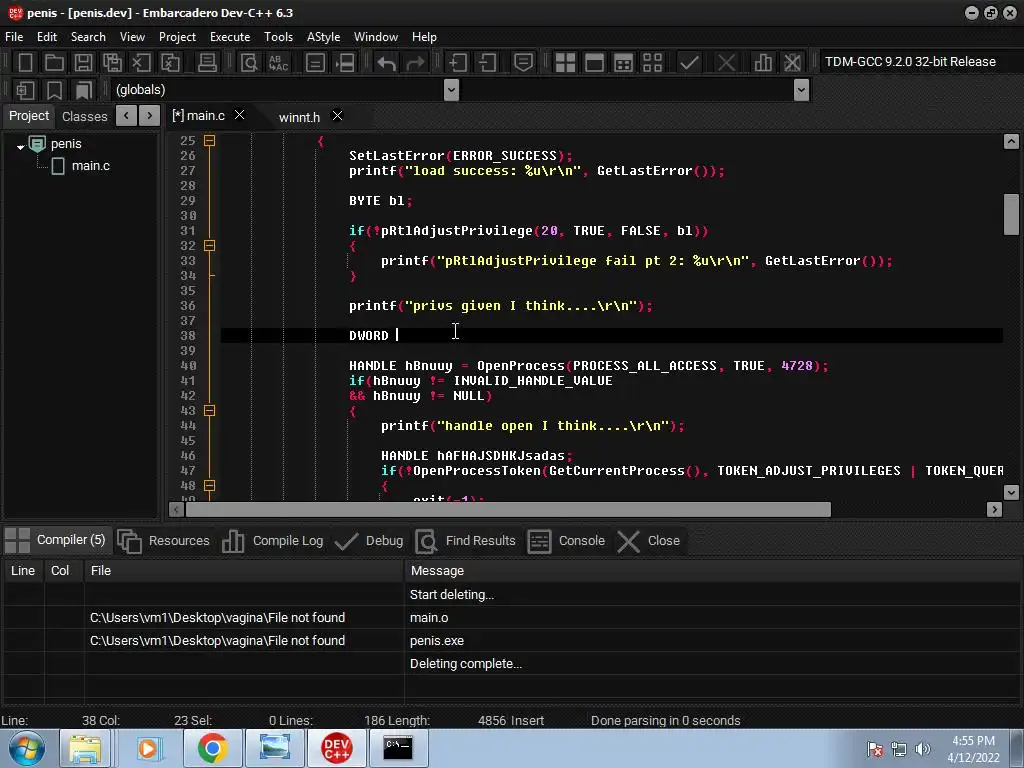
Task: Click the vertical scrollbar thumb of the editor
Action: pos(1011,214)
